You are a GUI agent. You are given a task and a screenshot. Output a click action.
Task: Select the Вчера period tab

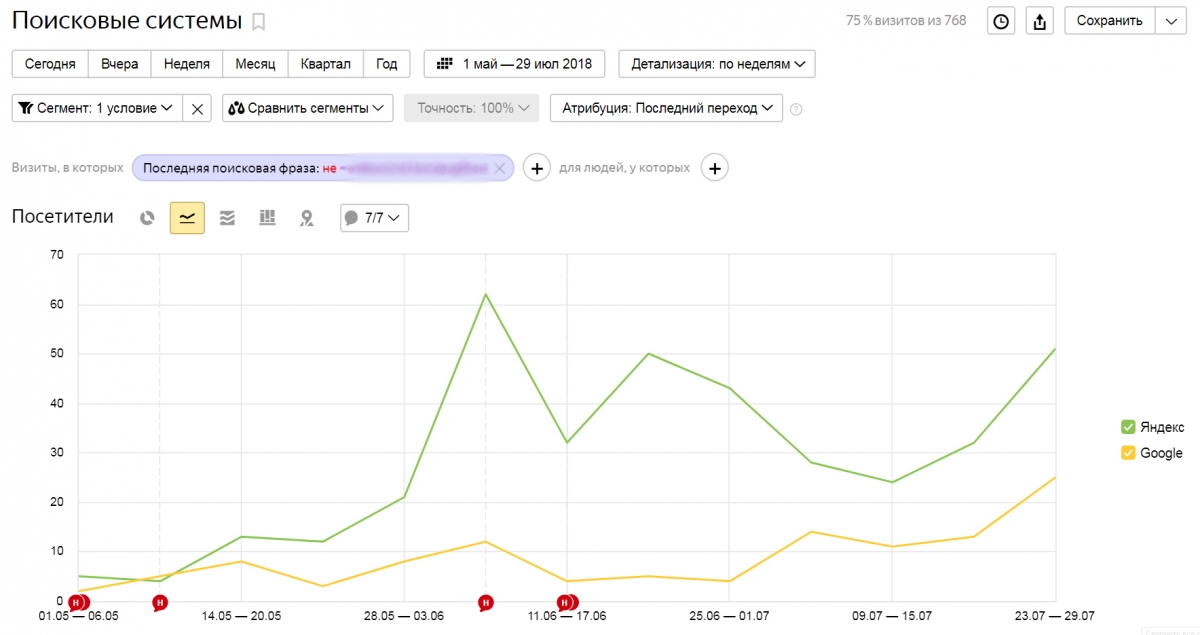[x=120, y=64]
